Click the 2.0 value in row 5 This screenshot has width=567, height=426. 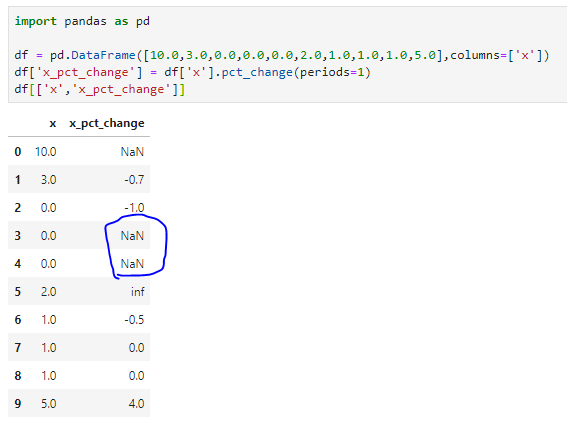tap(48, 291)
